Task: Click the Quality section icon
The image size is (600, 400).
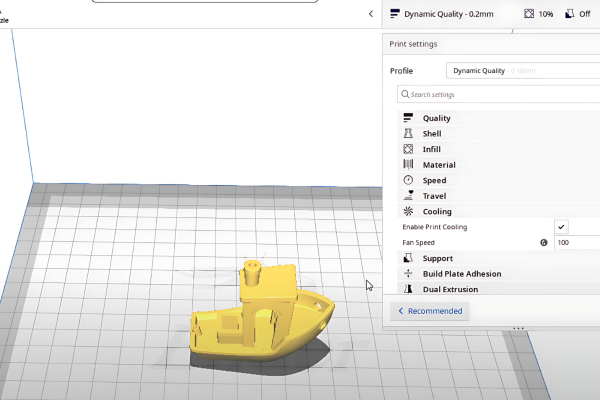Action: click(408, 118)
